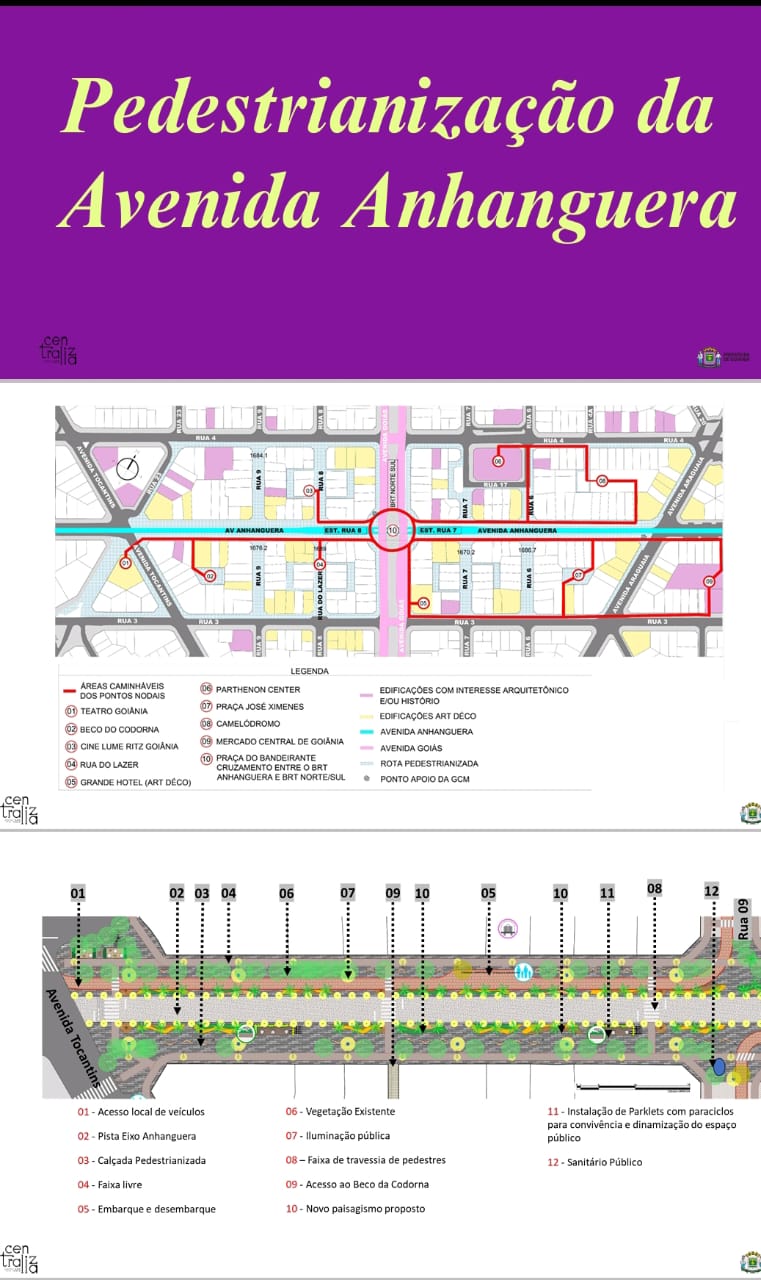761x1280 pixels.
Task: Click the gray 08 callout label above street plan
Action: (x=654, y=887)
